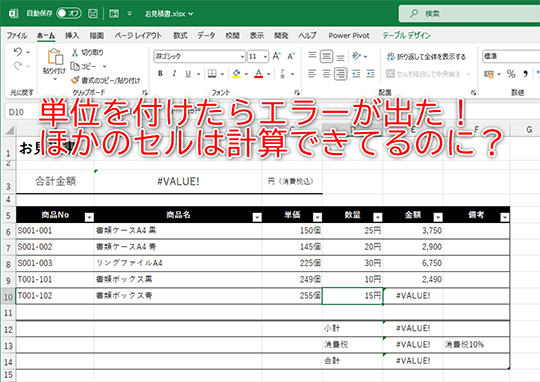
Task: Select the #VALUE! cell beside 小計
Action: pyautogui.click(x=413, y=328)
